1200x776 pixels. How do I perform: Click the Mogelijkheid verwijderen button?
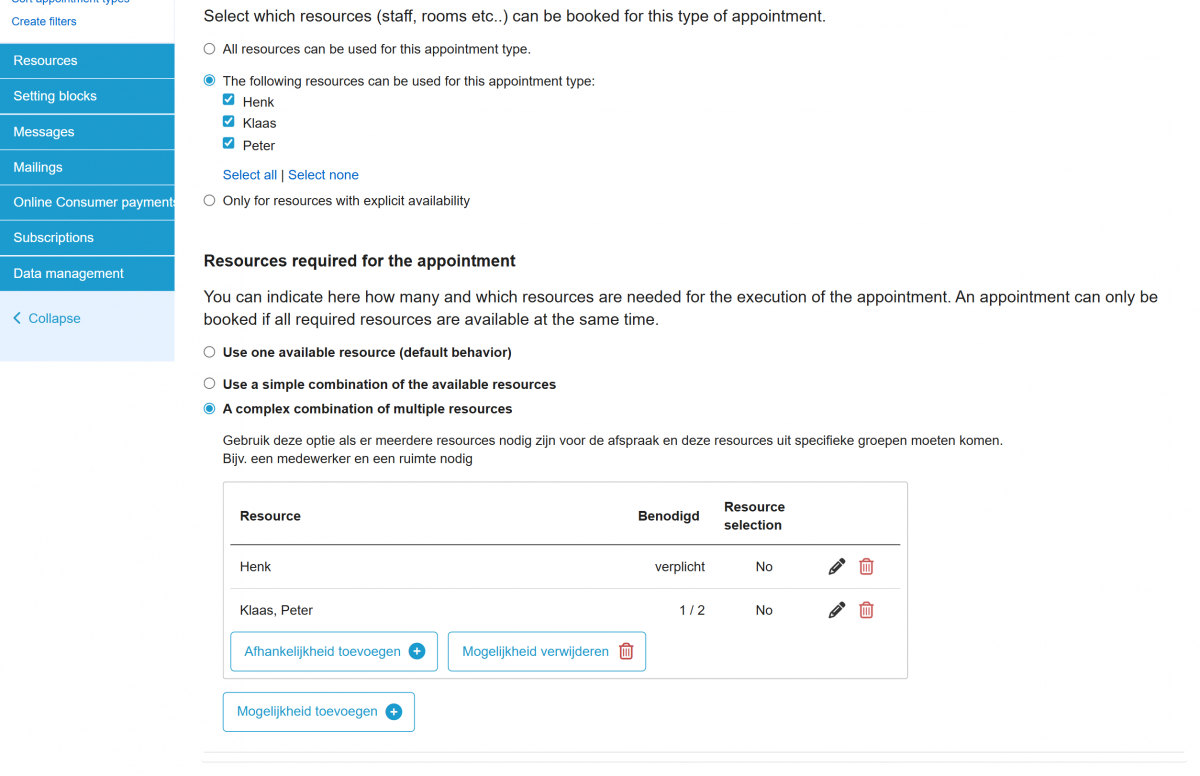547,651
